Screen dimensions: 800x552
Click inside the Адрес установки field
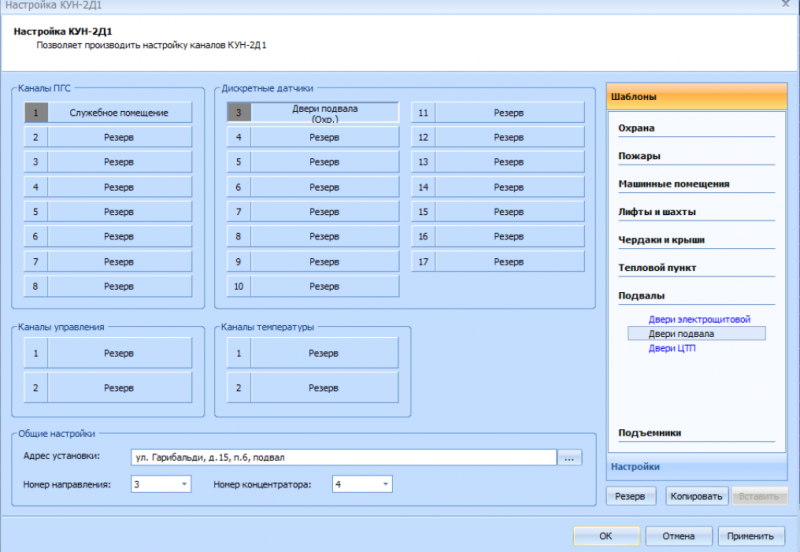pyautogui.click(x=343, y=458)
